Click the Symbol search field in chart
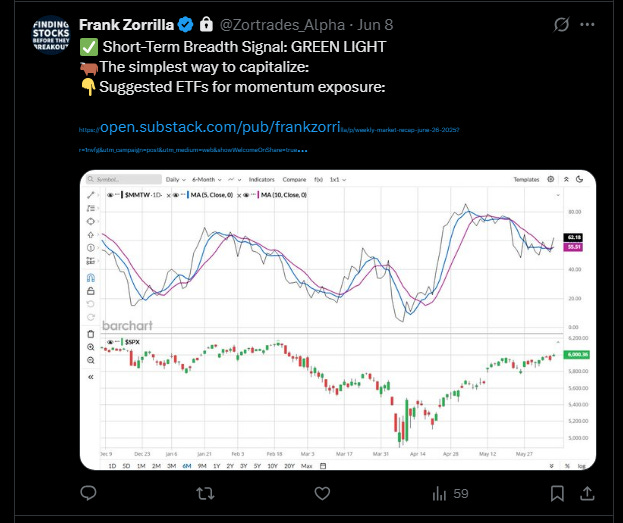623x523 pixels. 124,180
